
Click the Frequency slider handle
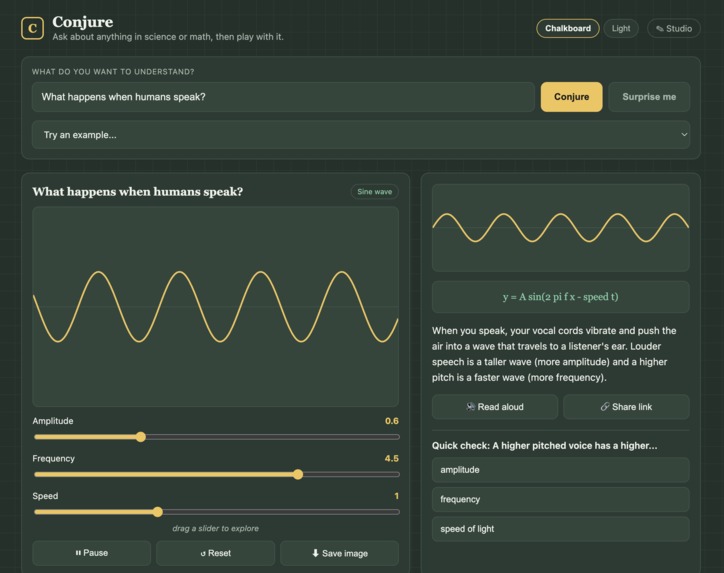pyautogui.click(x=298, y=474)
